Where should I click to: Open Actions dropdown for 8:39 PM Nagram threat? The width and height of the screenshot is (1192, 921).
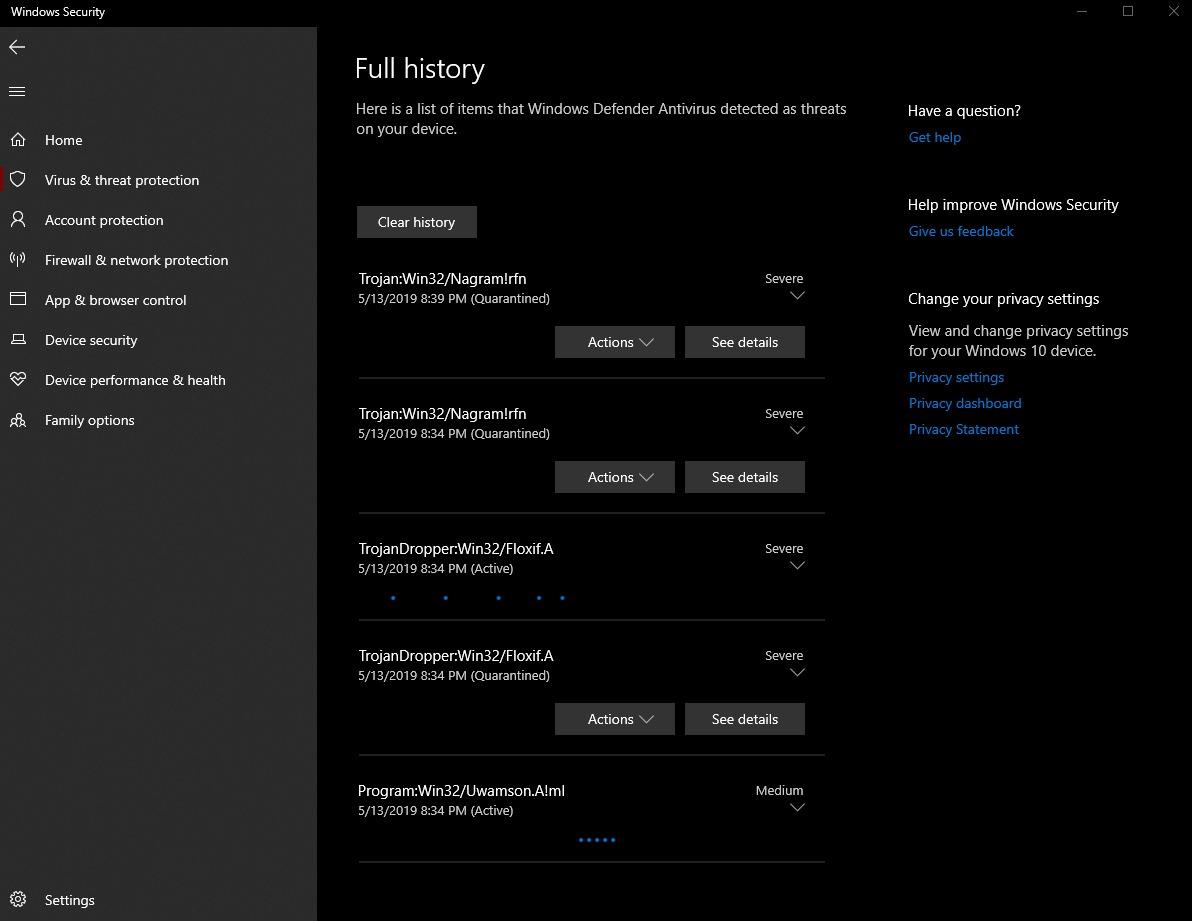[x=614, y=342]
